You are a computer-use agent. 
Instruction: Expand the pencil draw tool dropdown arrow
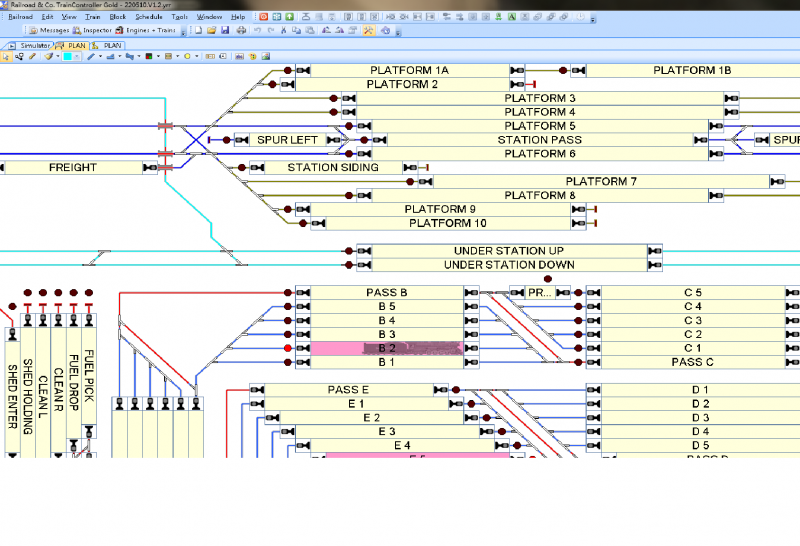click(99, 57)
